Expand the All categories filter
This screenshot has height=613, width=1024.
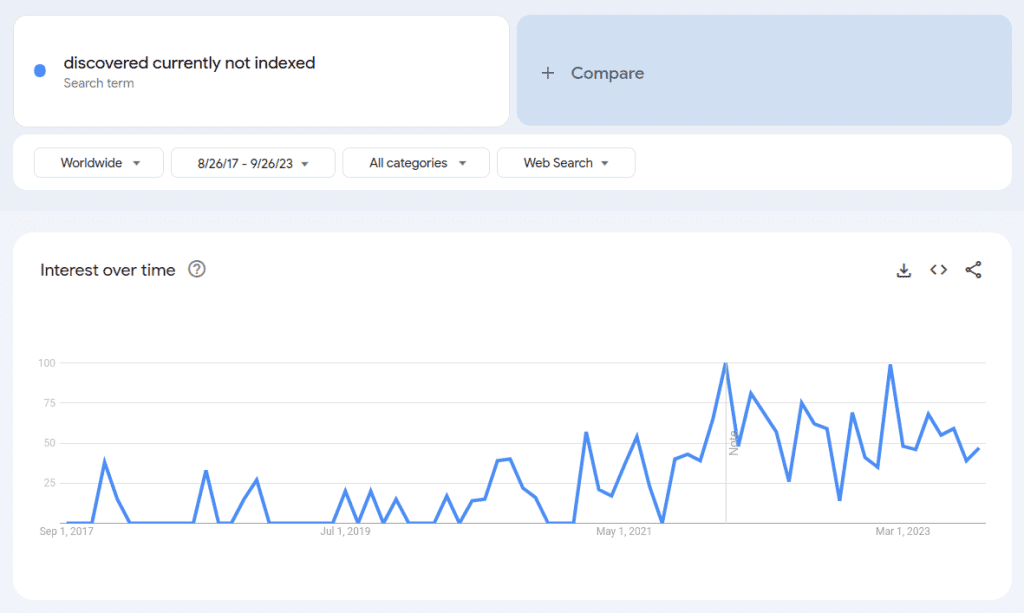click(x=415, y=162)
